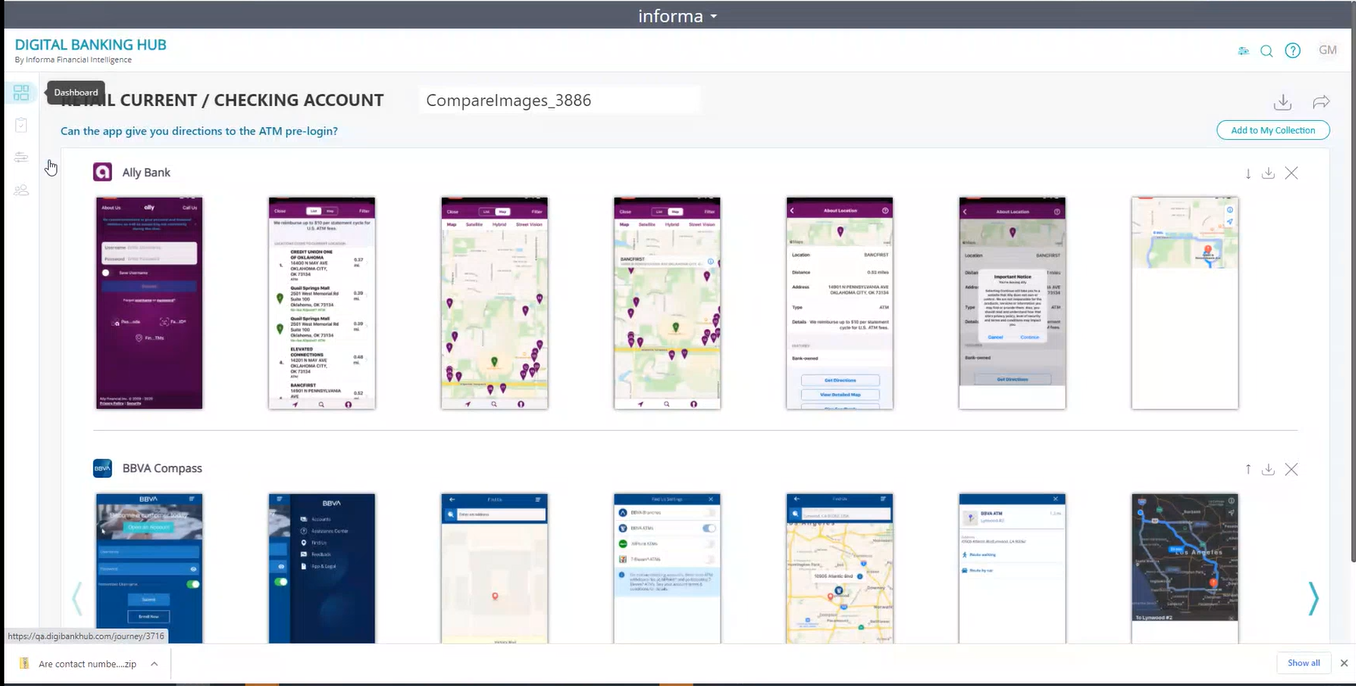Screen dimensions: 1356x686
Task: Go to next screenshots with right chevron
Action: tap(1313, 598)
